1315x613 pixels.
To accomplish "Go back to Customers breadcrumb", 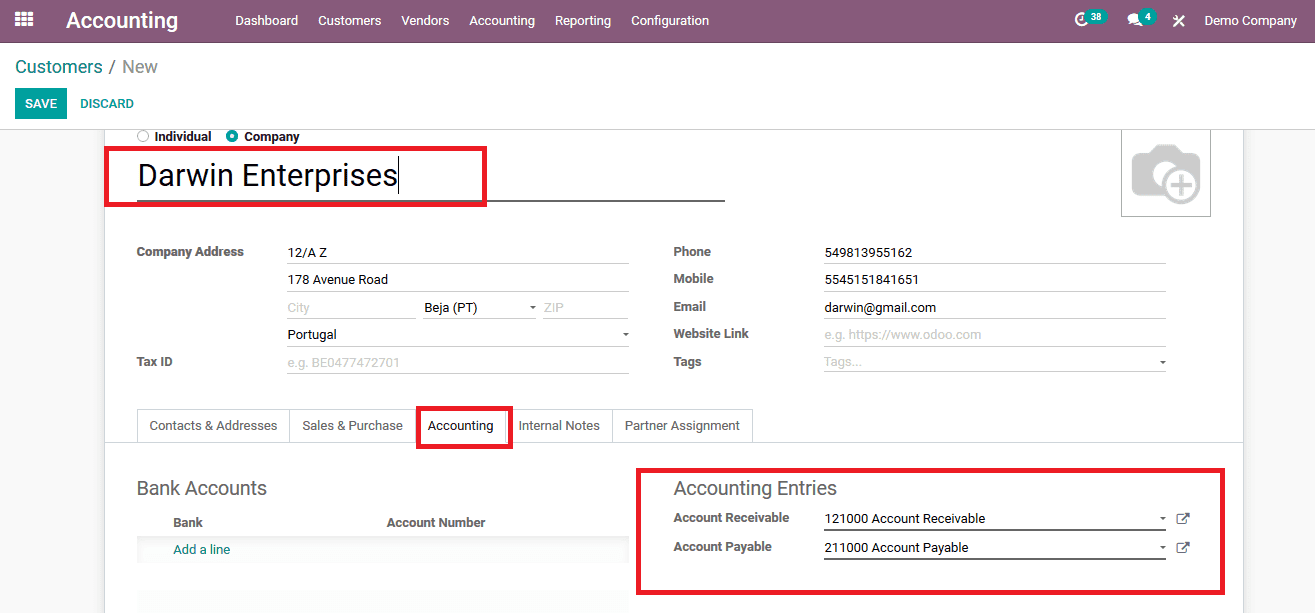I will [x=59, y=67].
